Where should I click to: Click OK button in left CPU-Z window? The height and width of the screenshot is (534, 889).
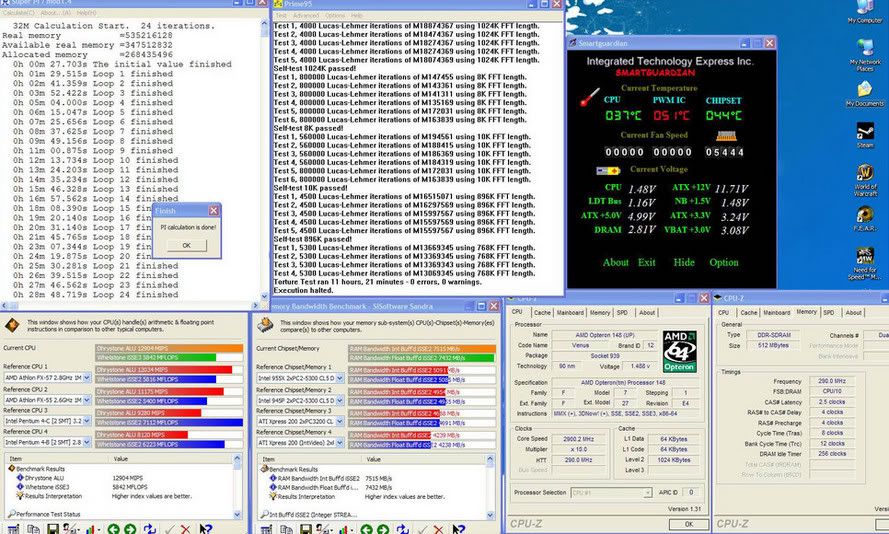(689, 524)
